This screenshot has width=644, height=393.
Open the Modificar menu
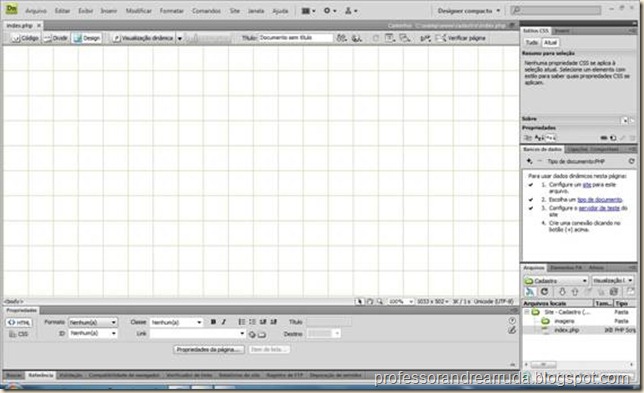(138, 11)
